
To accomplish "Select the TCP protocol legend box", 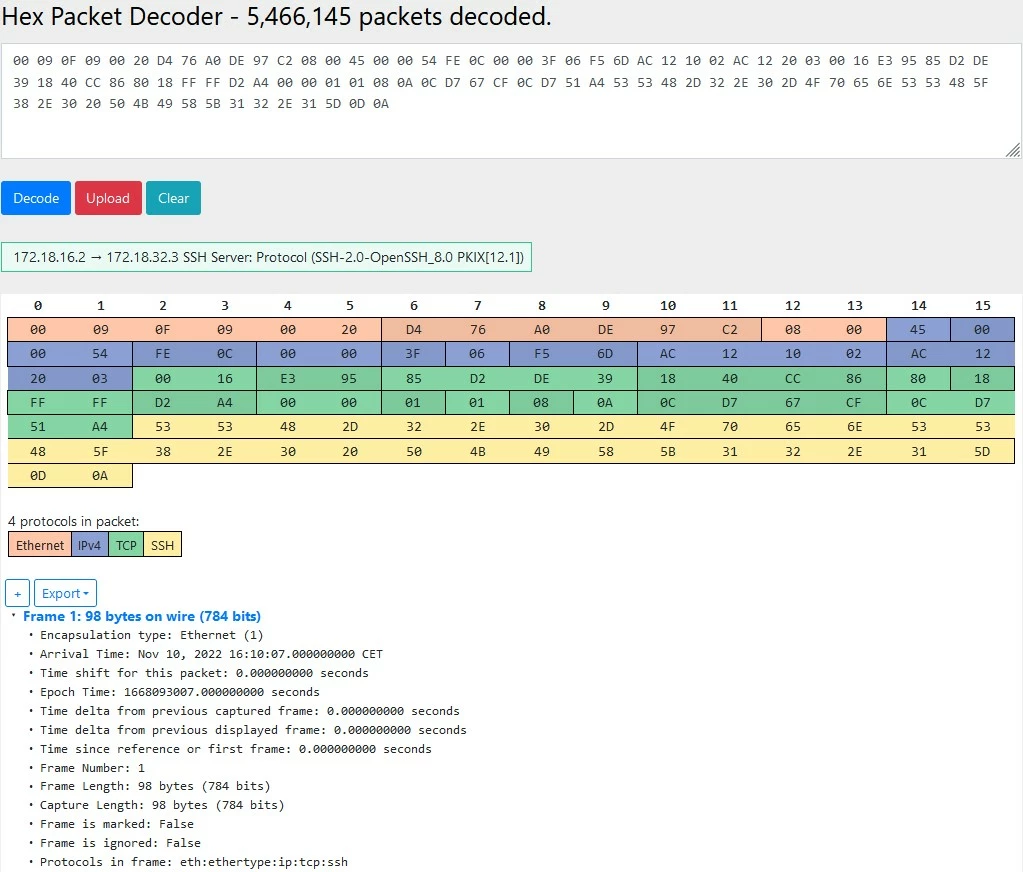I will [126, 545].
